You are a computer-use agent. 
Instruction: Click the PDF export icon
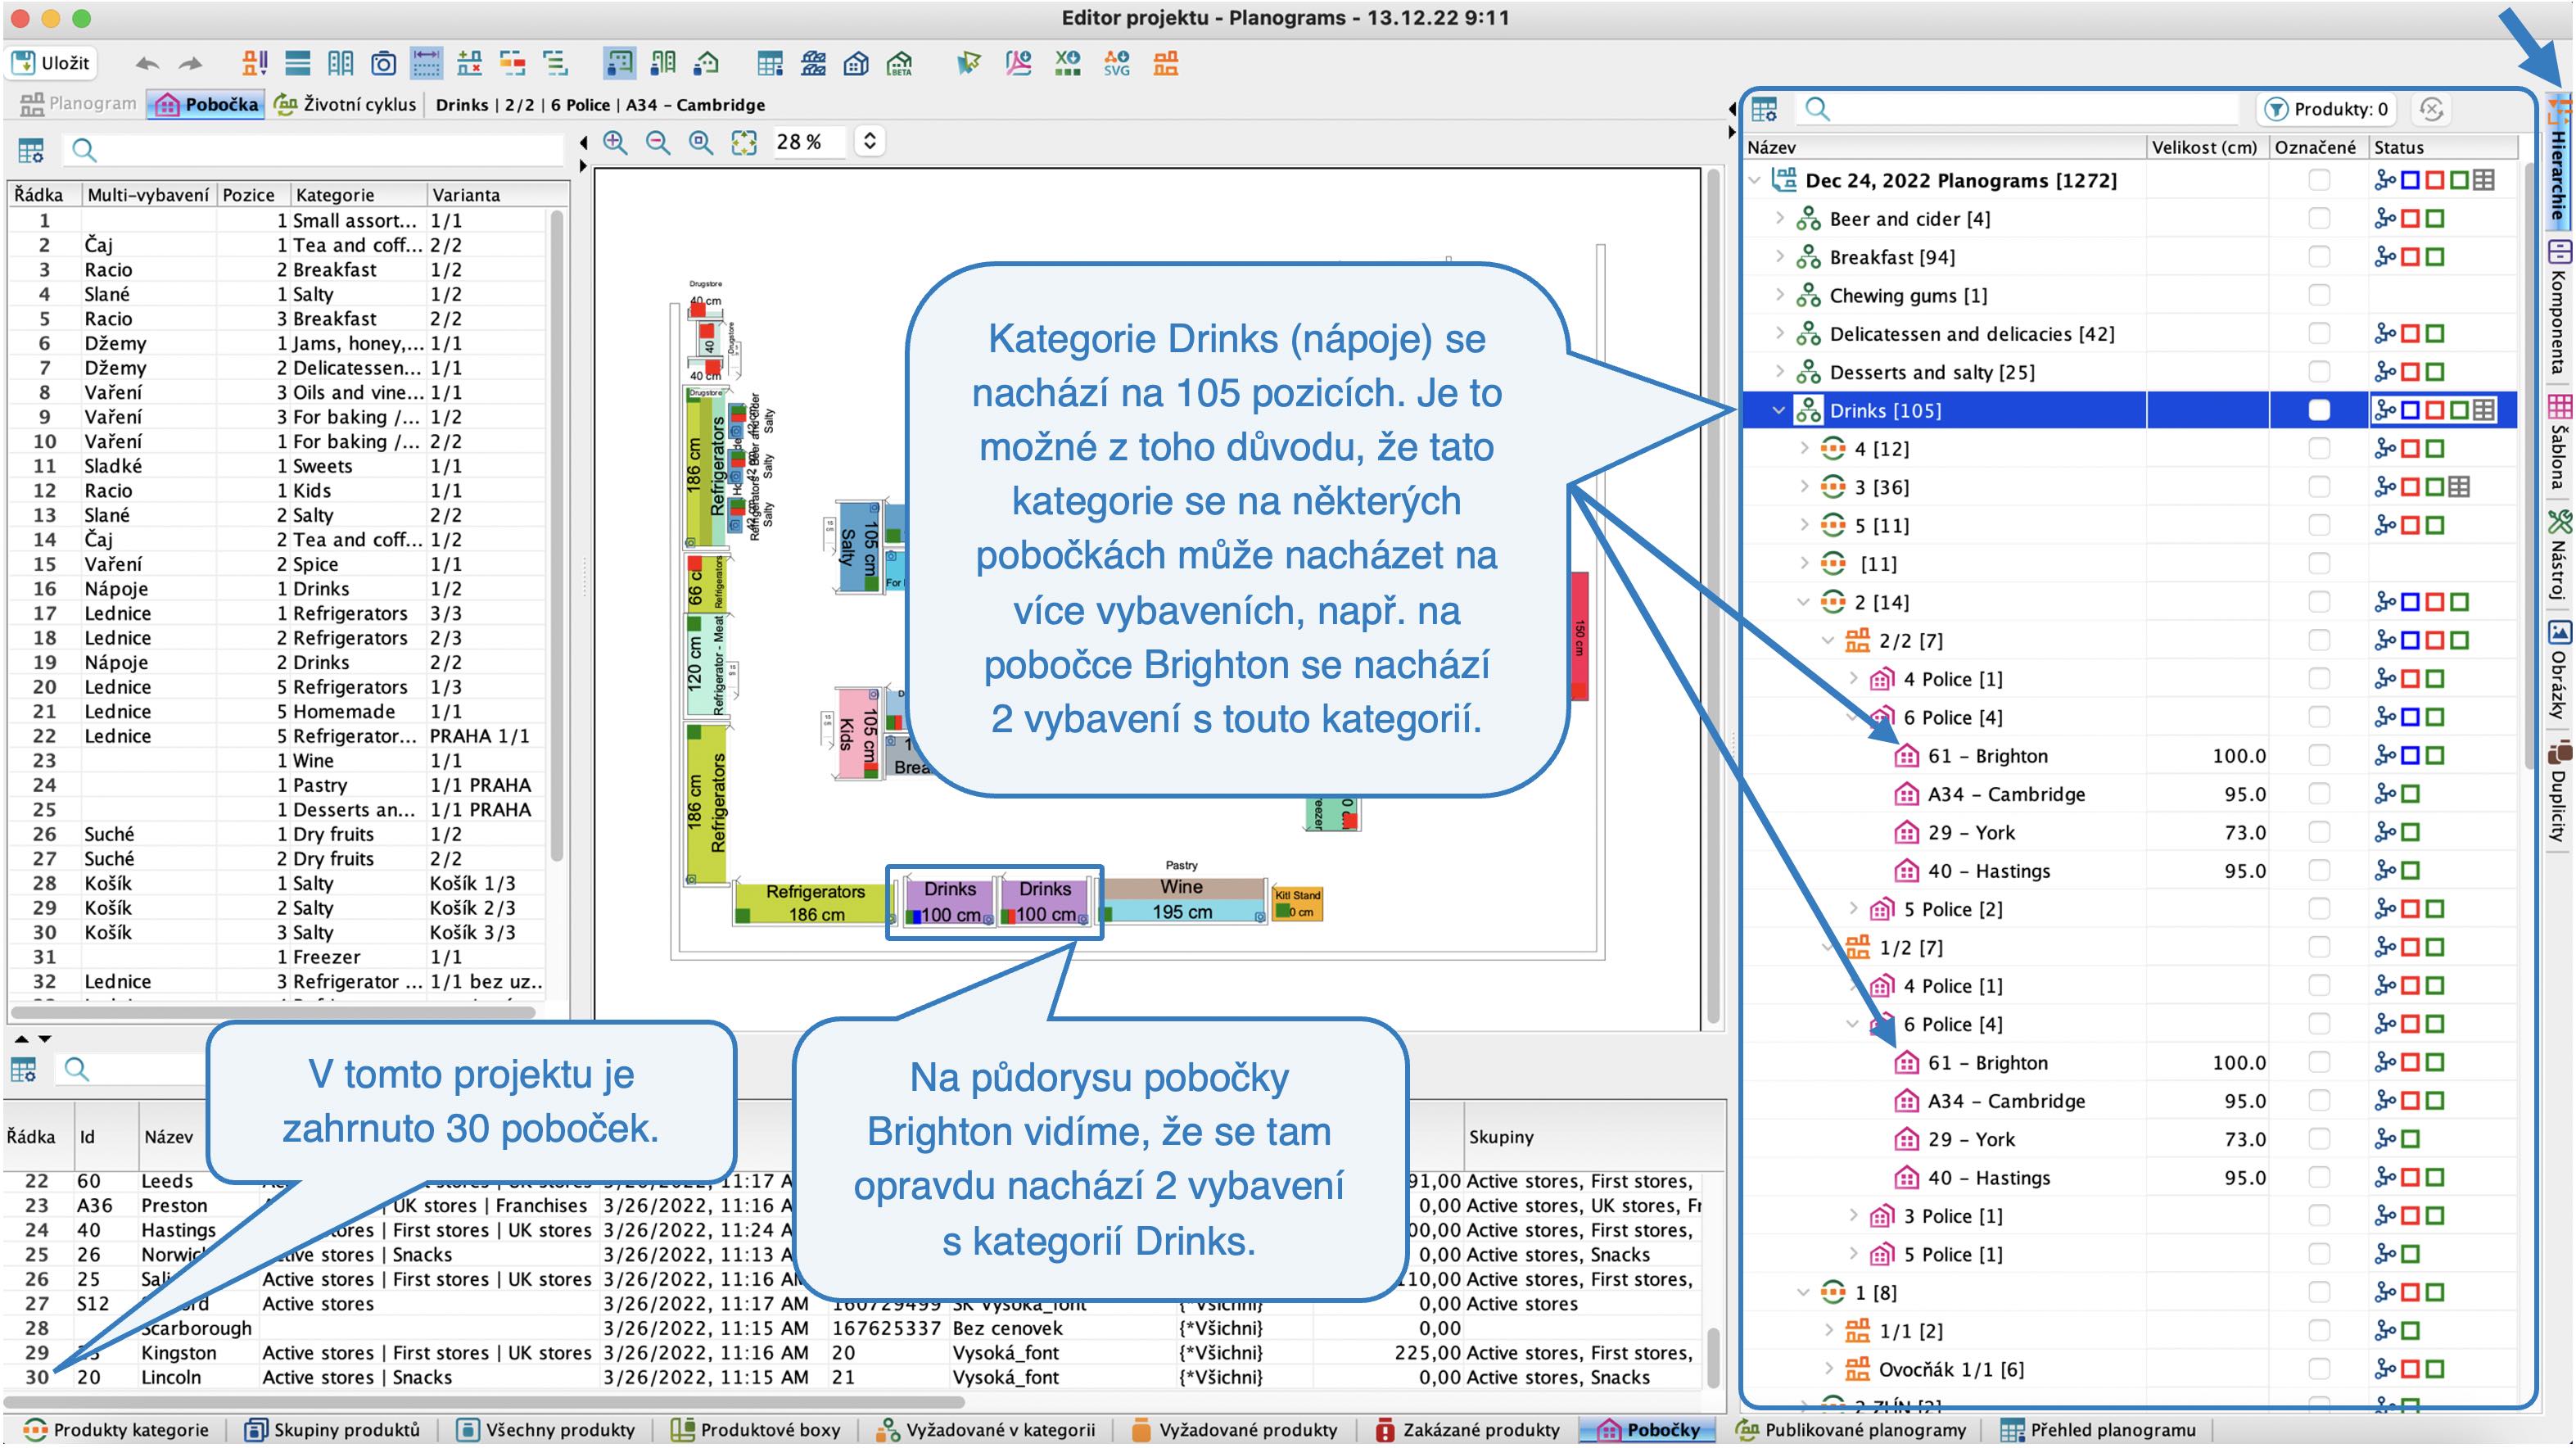pos(1018,64)
